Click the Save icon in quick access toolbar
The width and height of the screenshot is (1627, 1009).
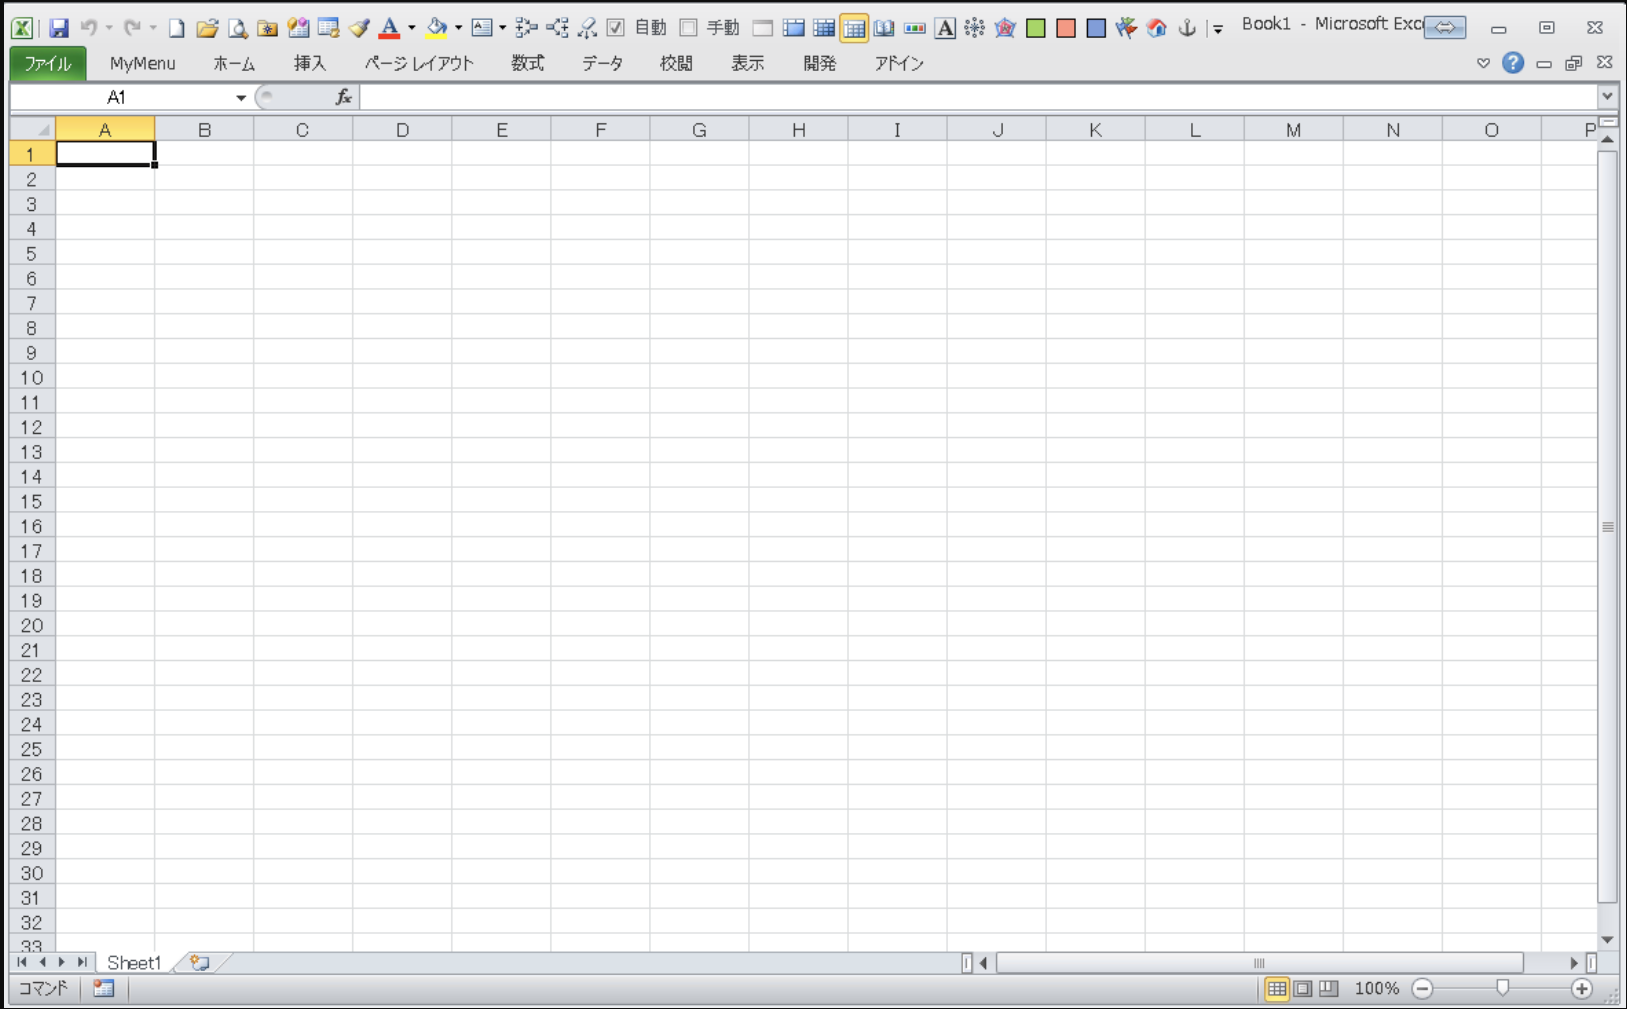pos(59,28)
